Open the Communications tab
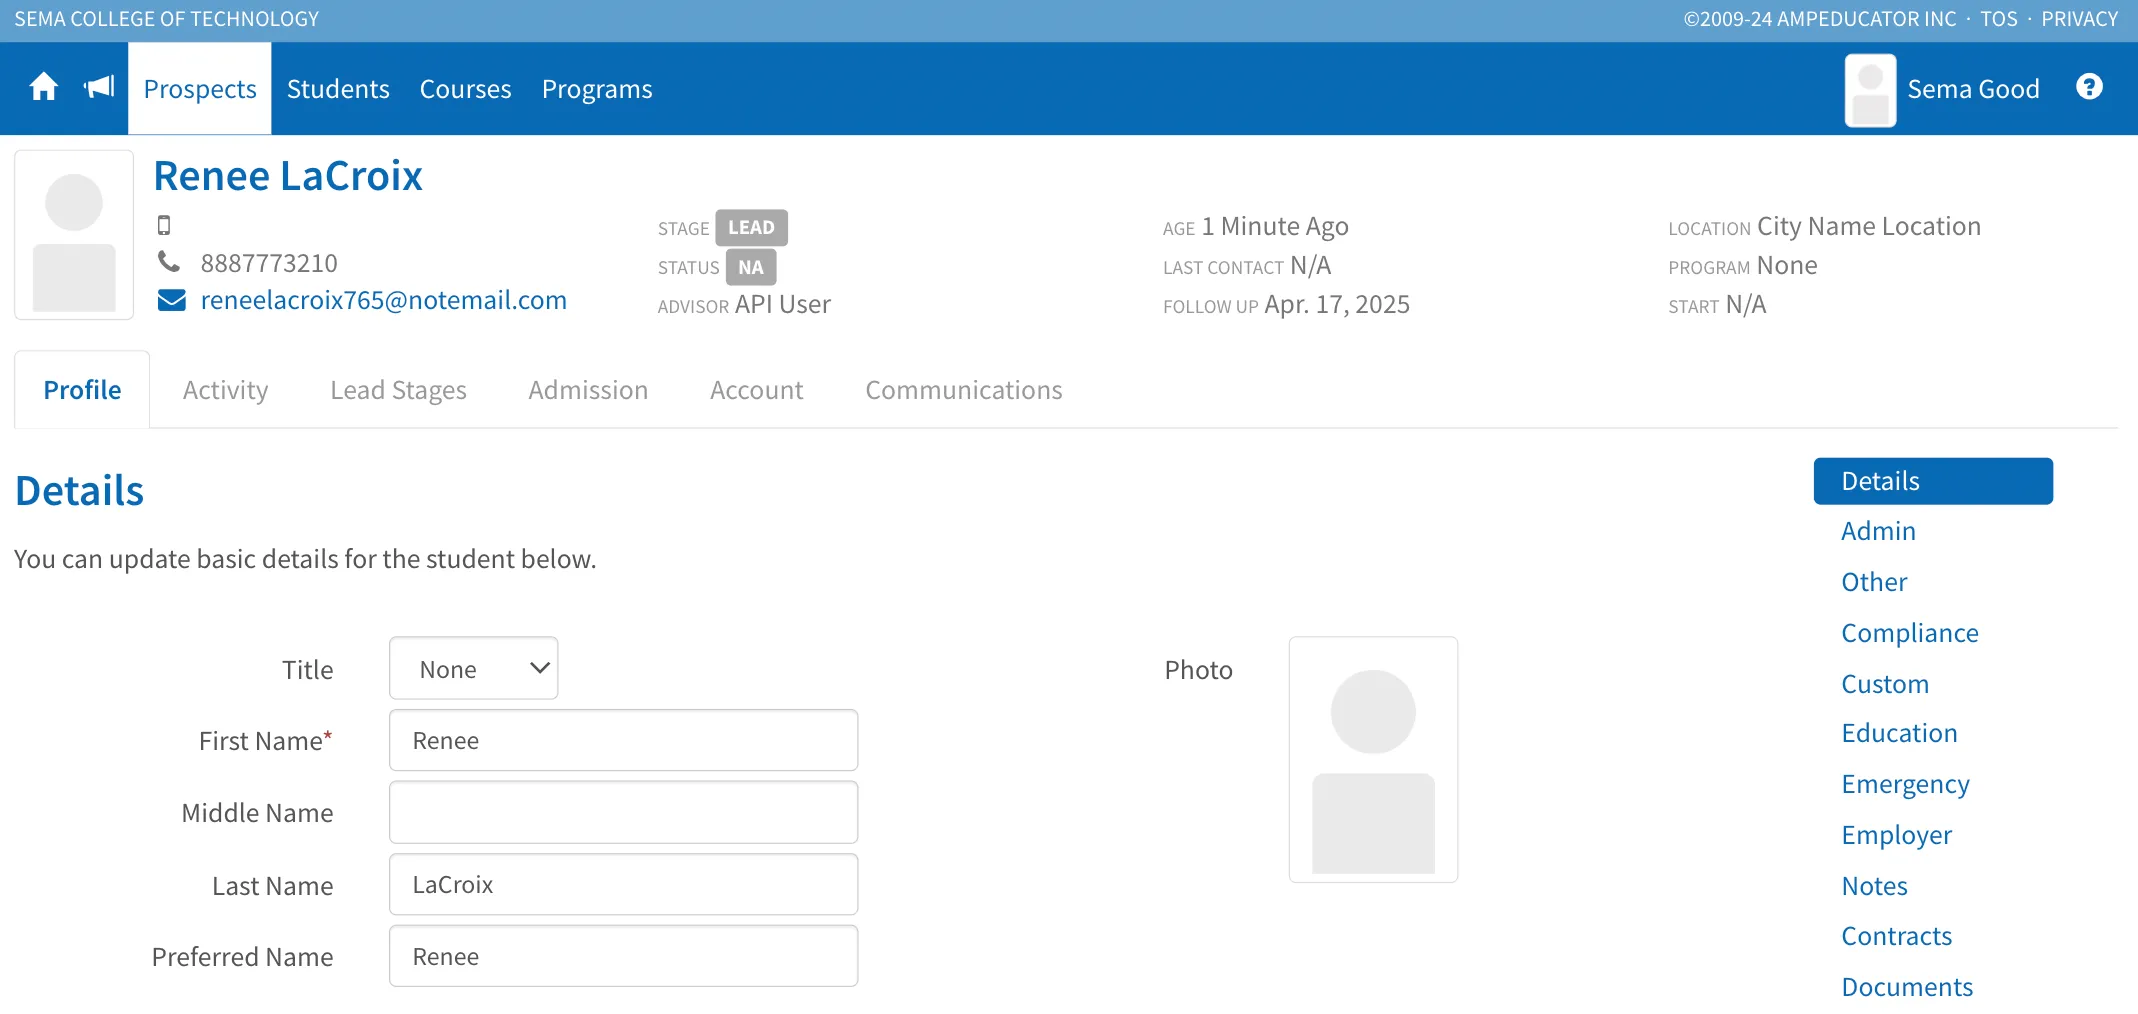The height and width of the screenshot is (1014, 2138). pyautogui.click(x=963, y=390)
